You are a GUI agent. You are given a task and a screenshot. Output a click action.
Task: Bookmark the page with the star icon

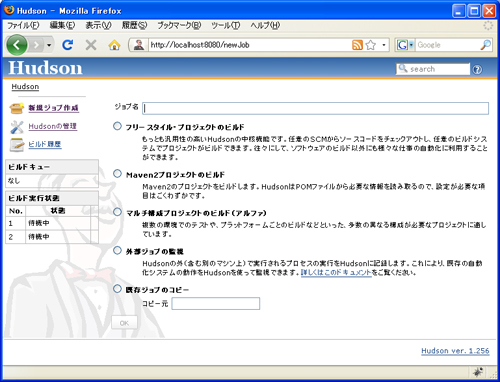(371, 45)
